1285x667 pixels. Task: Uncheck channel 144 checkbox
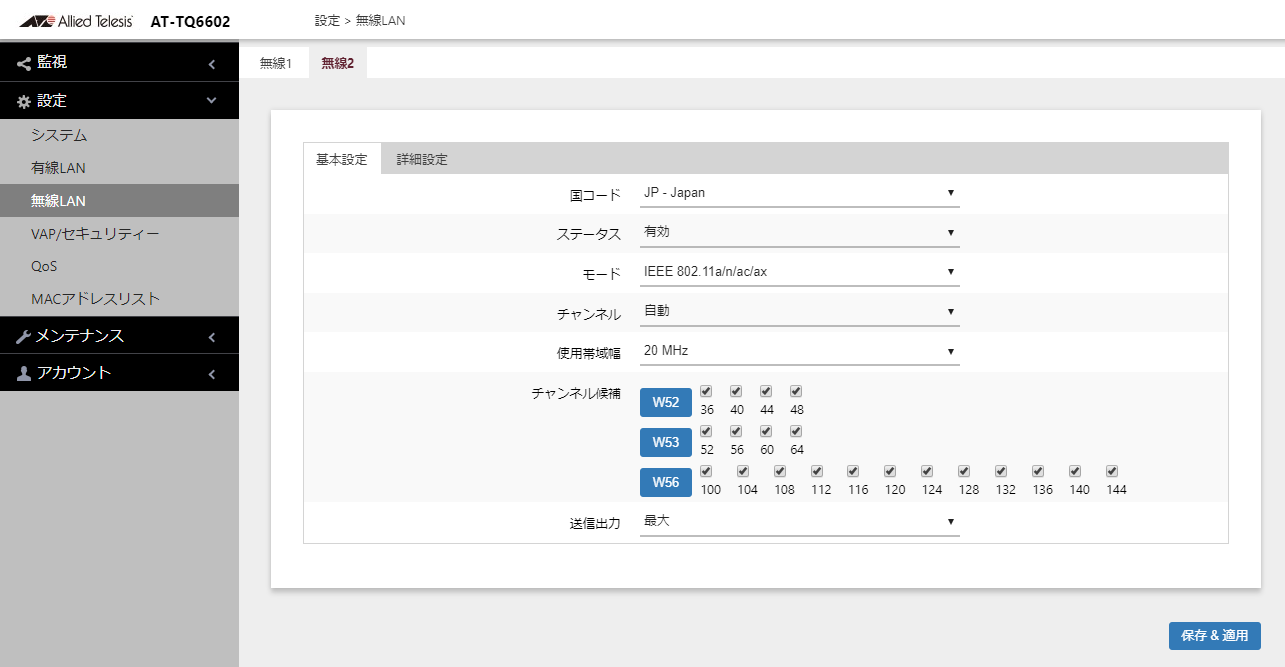pos(1112,471)
